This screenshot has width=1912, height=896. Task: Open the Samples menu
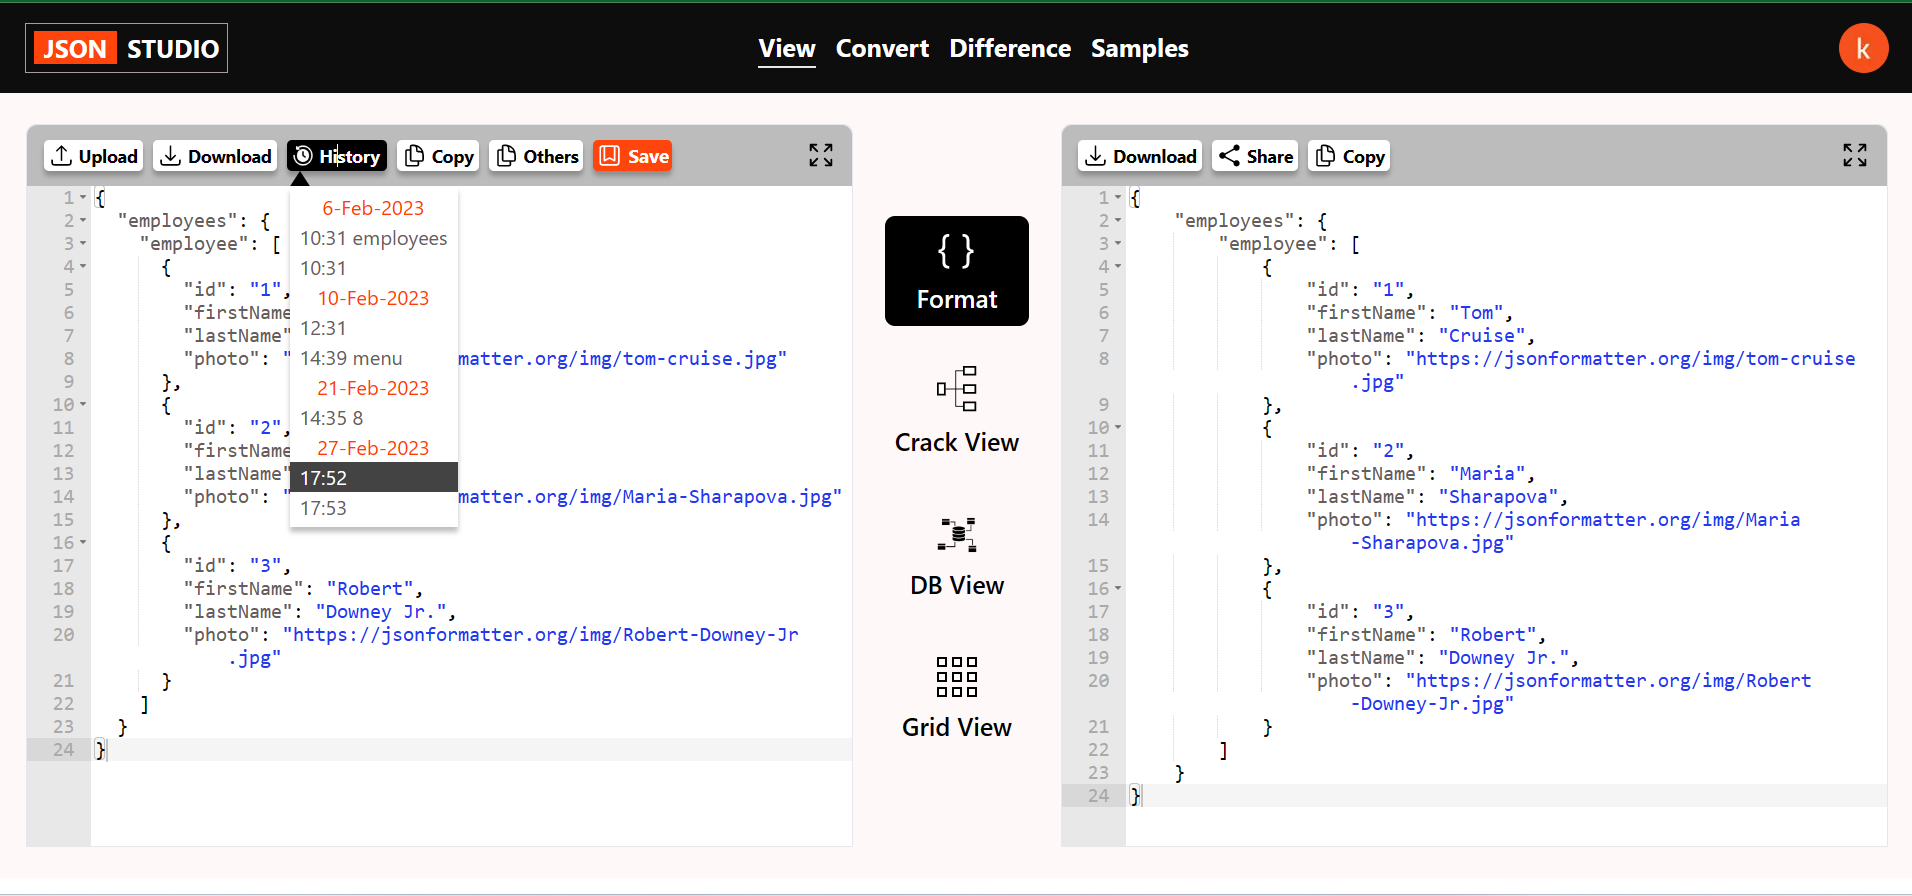pyautogui.click(x=1140, y=48)
